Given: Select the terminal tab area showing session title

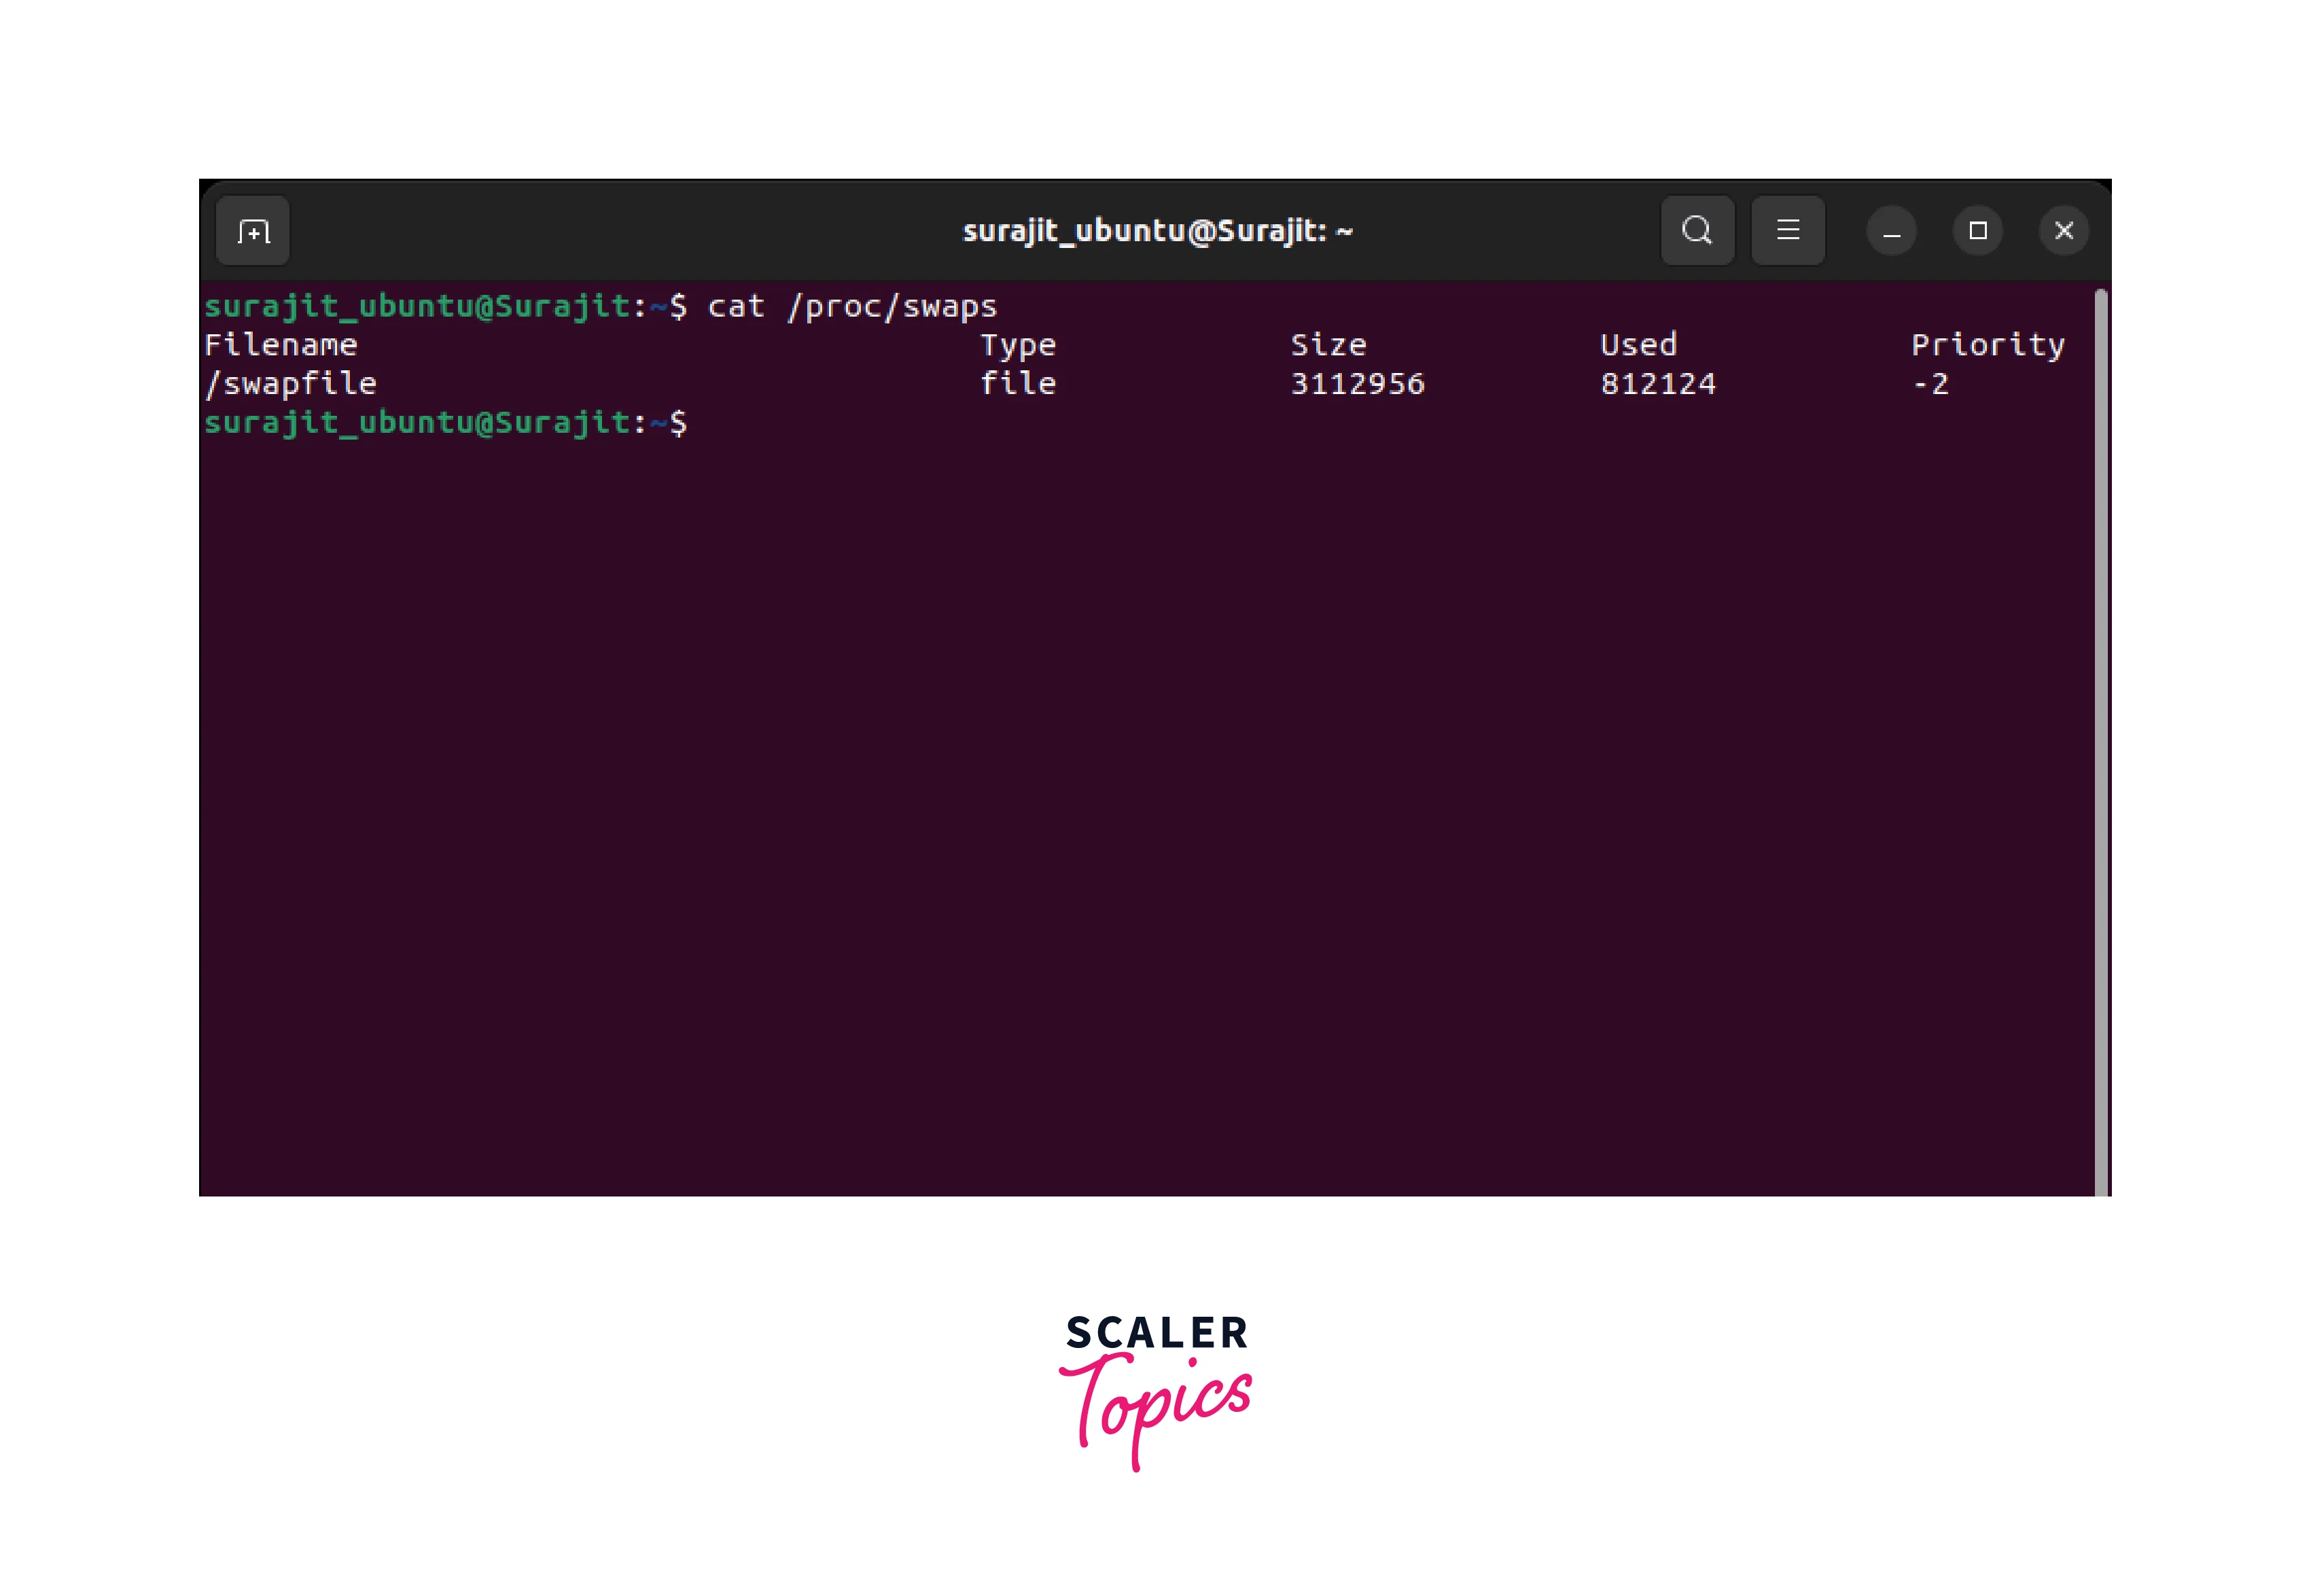Looking at the screenshot, I should coord(1157,230).
